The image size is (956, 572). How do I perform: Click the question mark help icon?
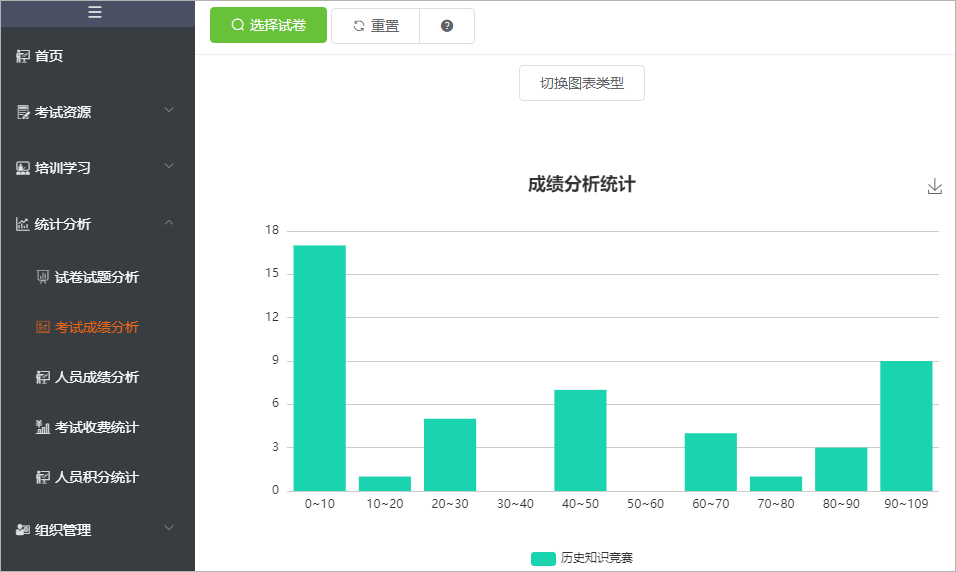pyautogui.click(x=447, y=26)
